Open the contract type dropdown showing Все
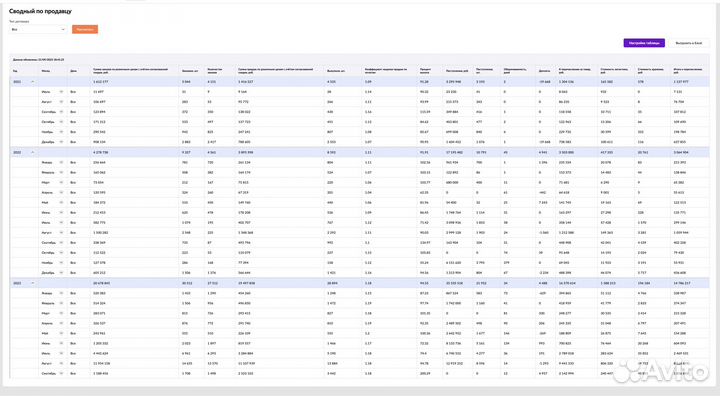This screenshot has width=720, height=396. point(38,29)
